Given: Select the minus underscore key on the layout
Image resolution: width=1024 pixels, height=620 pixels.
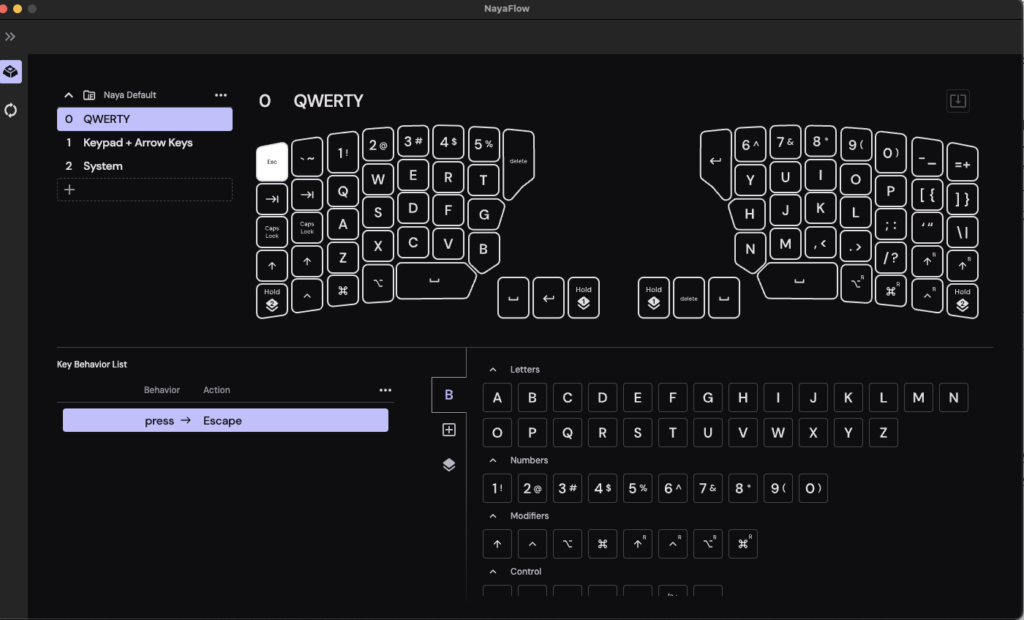Looking at the screenshot, I should pos(927,157).
